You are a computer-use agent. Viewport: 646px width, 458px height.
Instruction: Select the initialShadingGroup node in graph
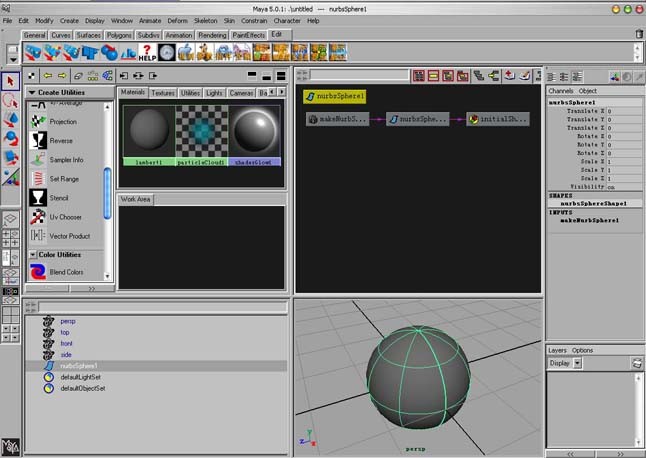click(x=497, y=119)
